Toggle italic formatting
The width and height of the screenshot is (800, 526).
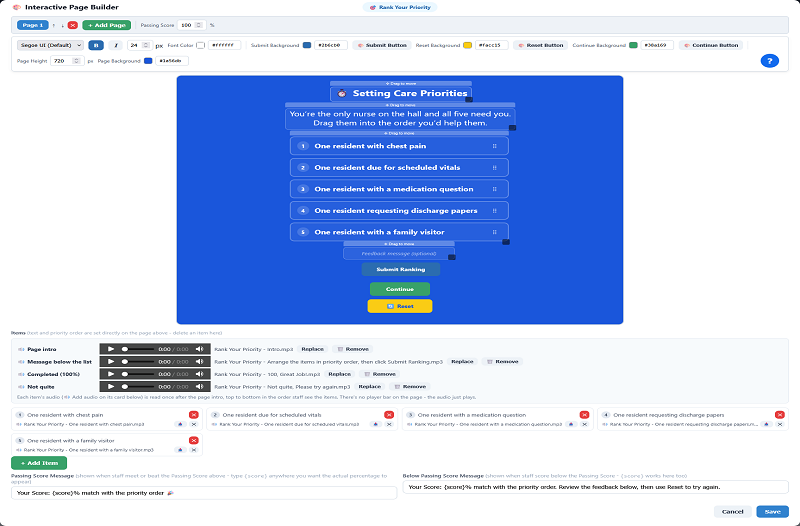[116, 45]
